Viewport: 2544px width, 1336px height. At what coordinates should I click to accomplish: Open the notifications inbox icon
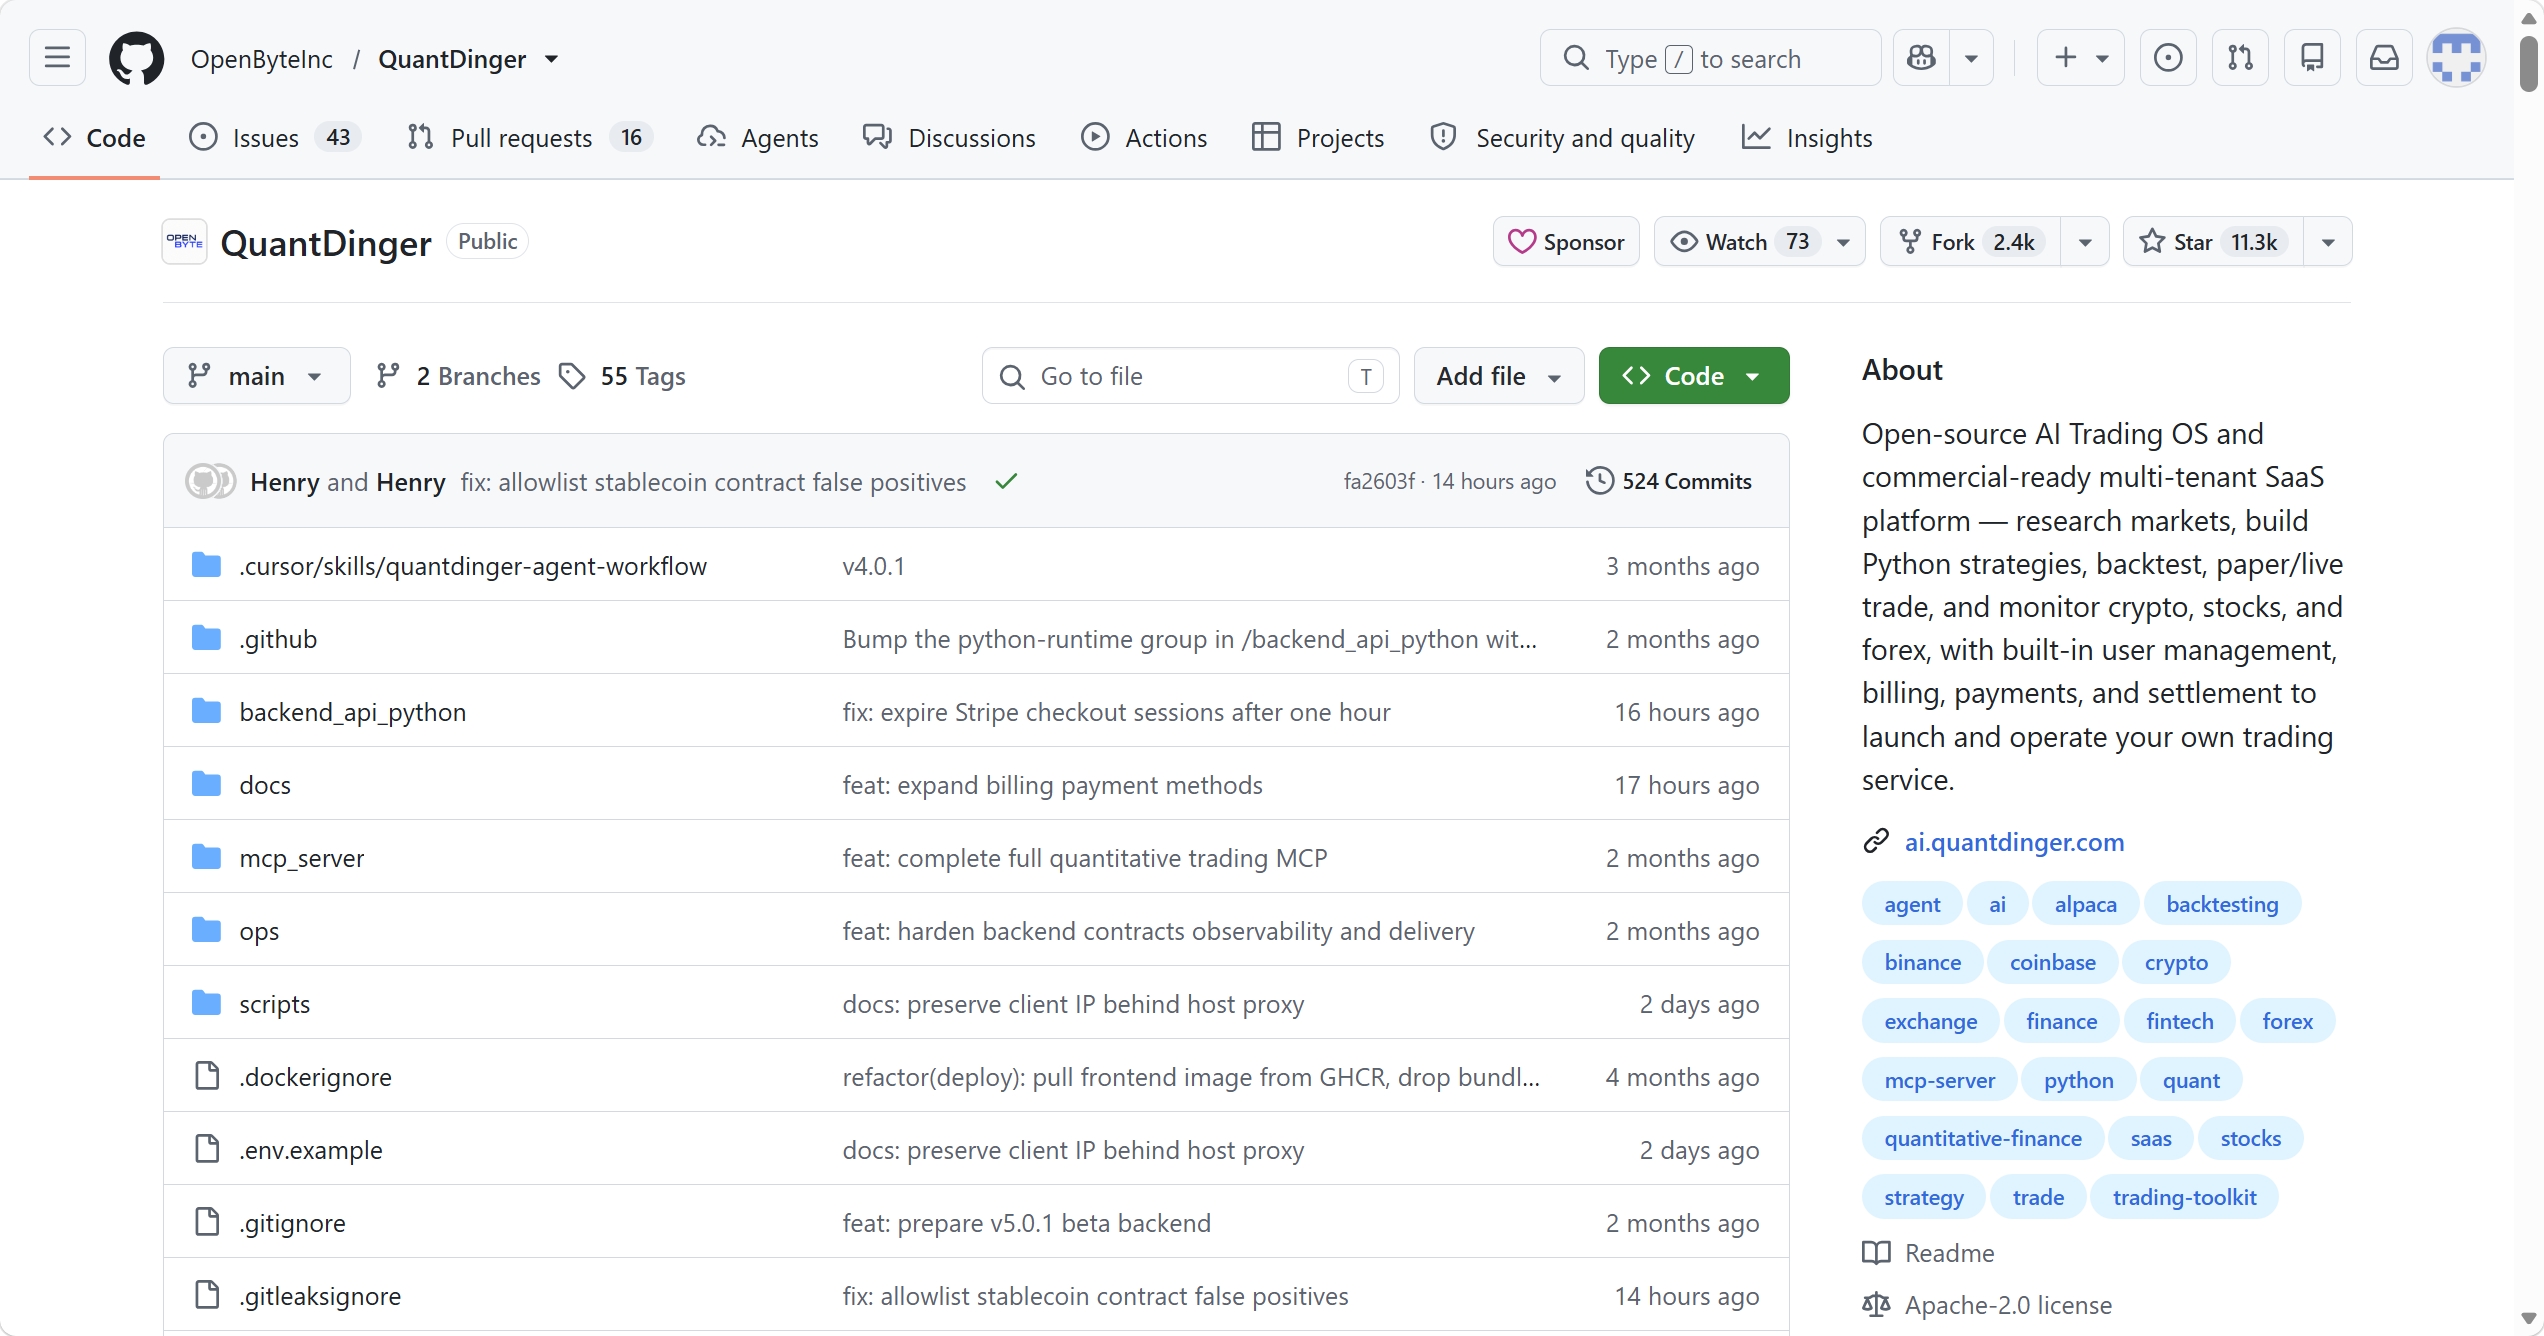click(2384, 58)
